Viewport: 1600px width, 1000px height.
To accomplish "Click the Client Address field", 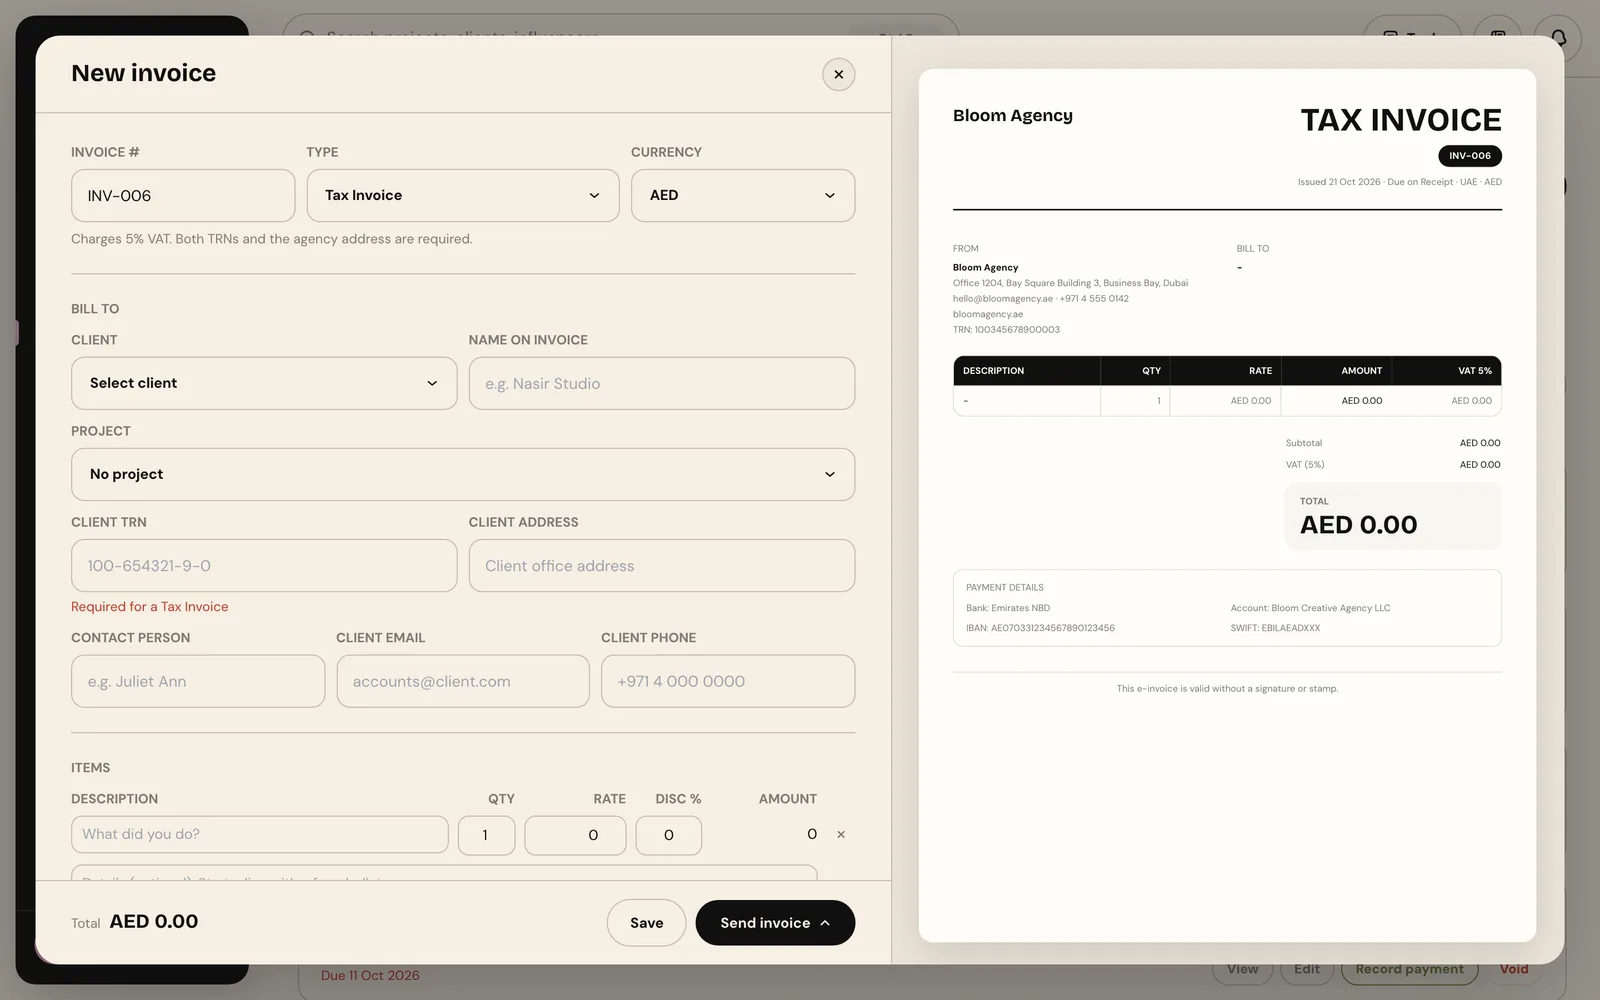I will 662,566.
